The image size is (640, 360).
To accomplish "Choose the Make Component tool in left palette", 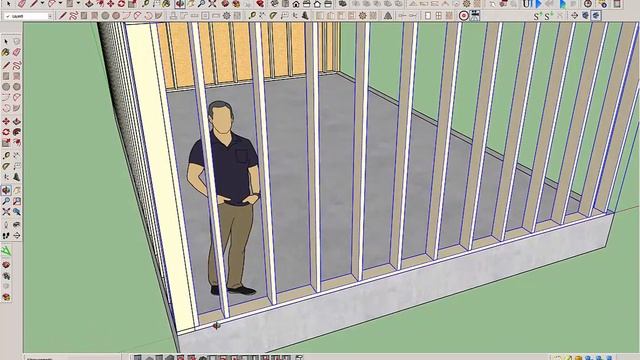I will (17, 41).
